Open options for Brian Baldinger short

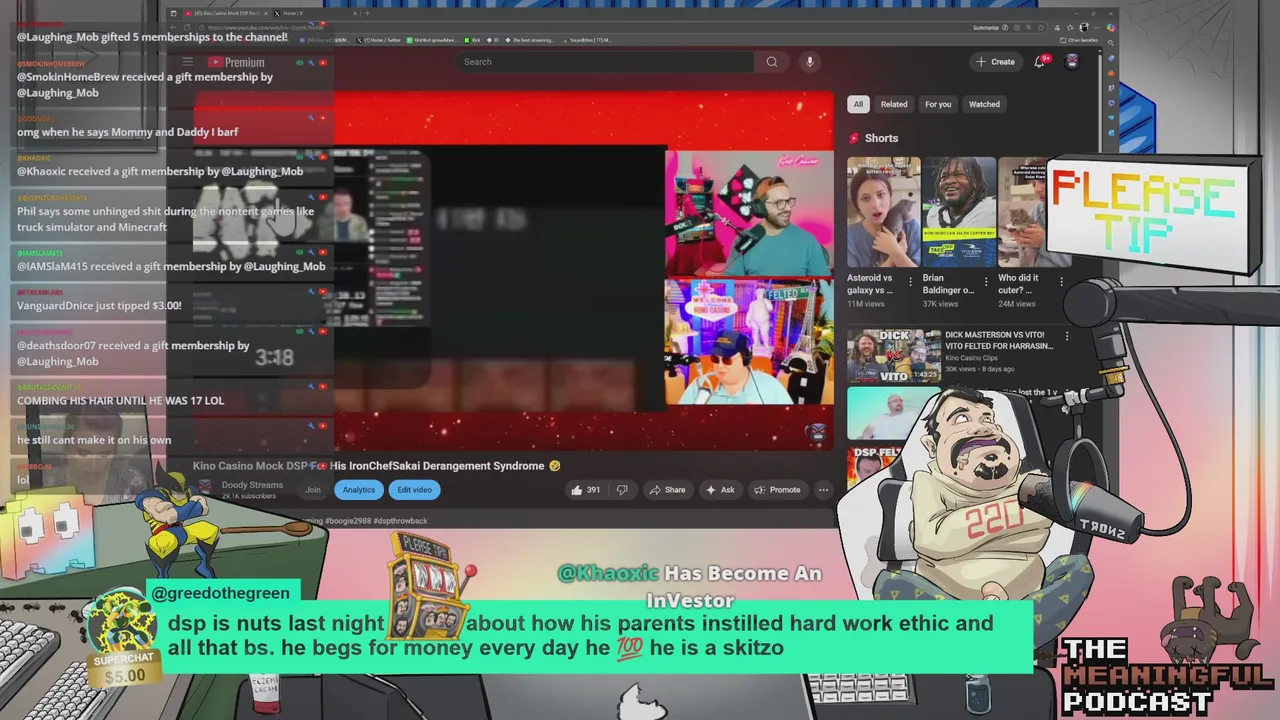986,282
